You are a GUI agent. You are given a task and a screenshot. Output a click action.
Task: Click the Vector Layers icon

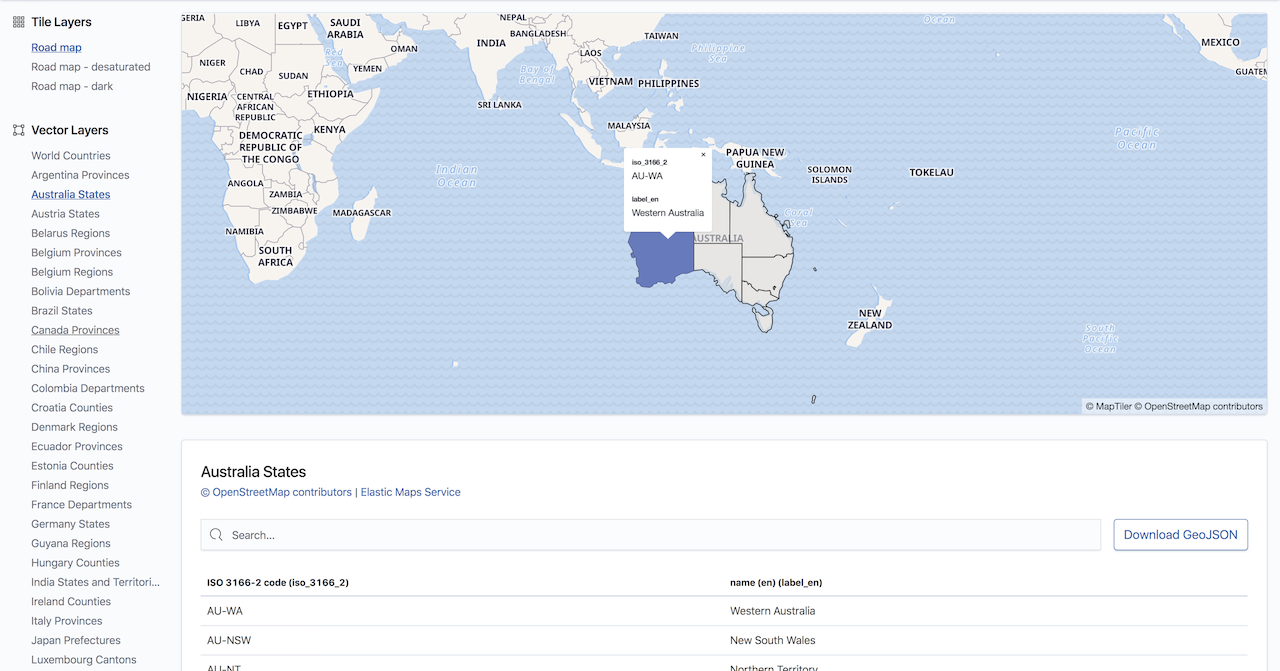pyautogui.click(x=18, y=130)
